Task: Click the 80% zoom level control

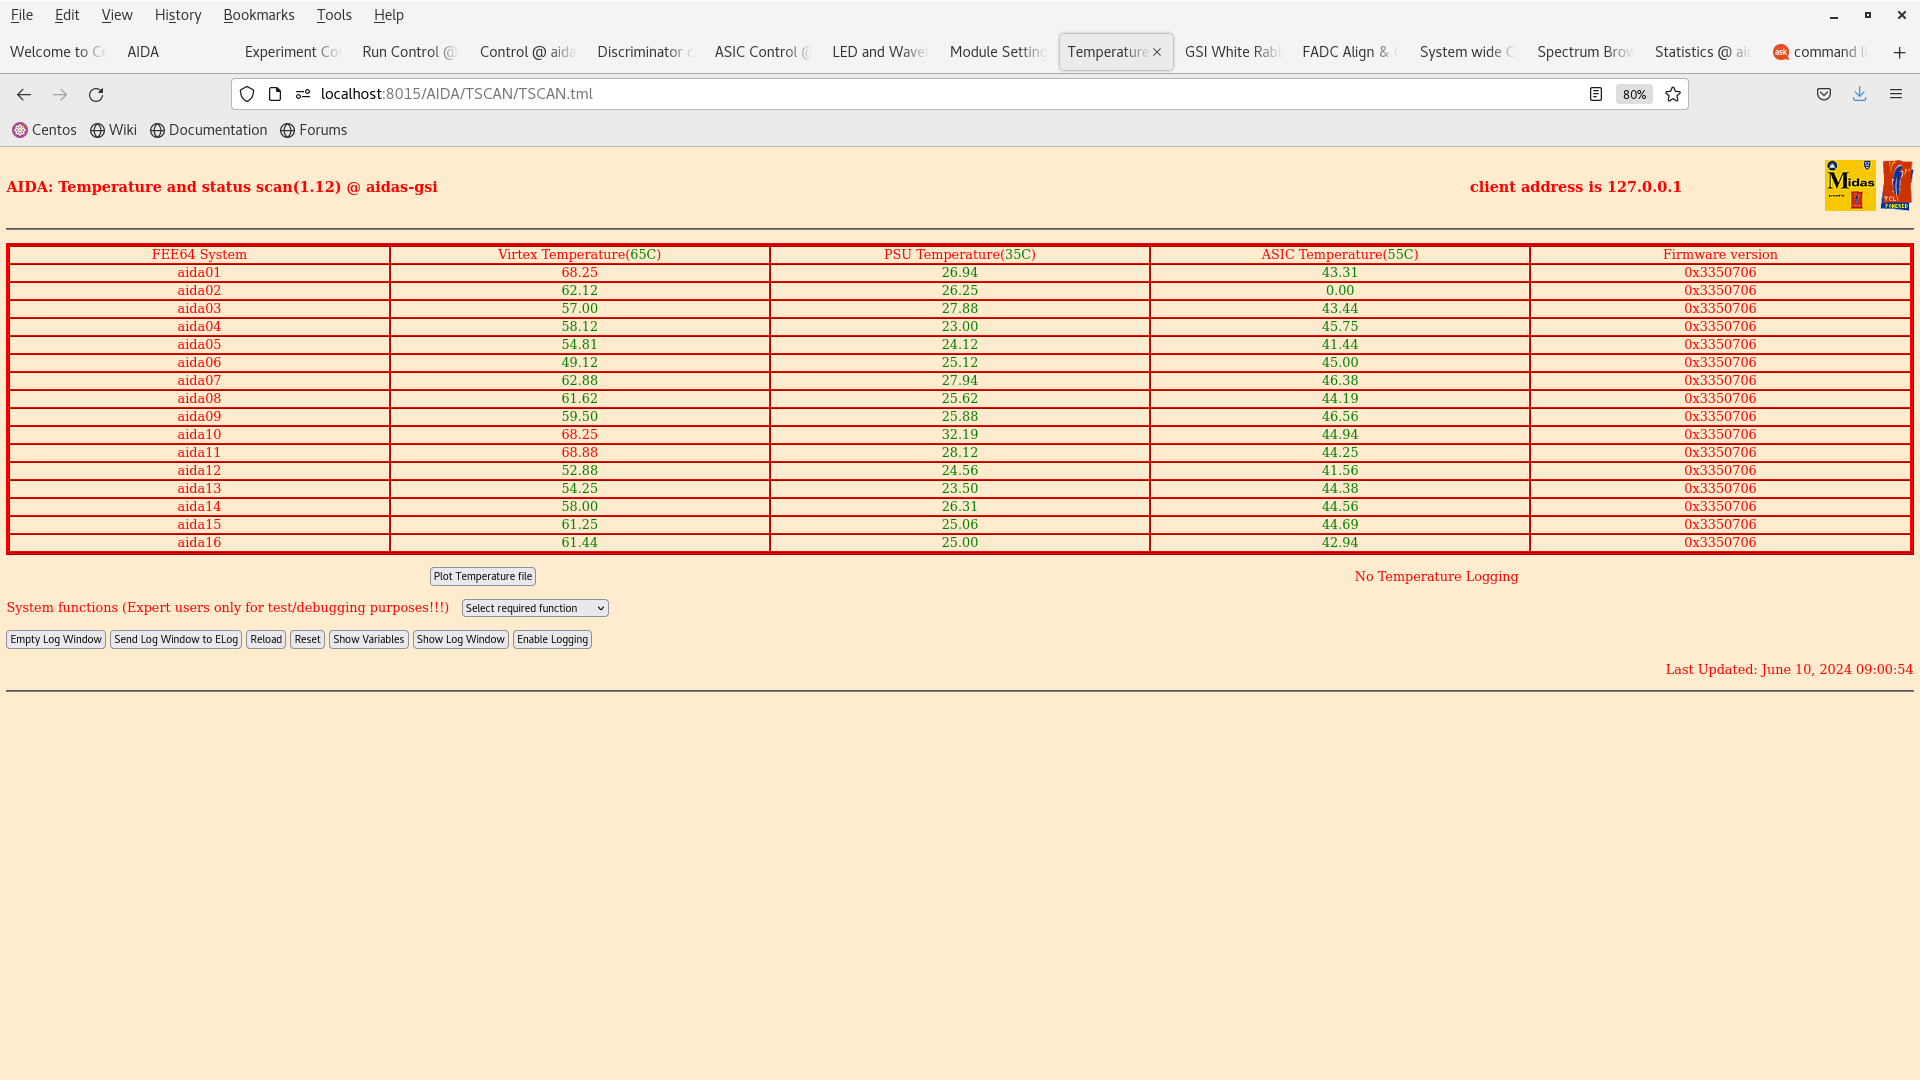Action: pyautogui.click(x=1635, y=94)
